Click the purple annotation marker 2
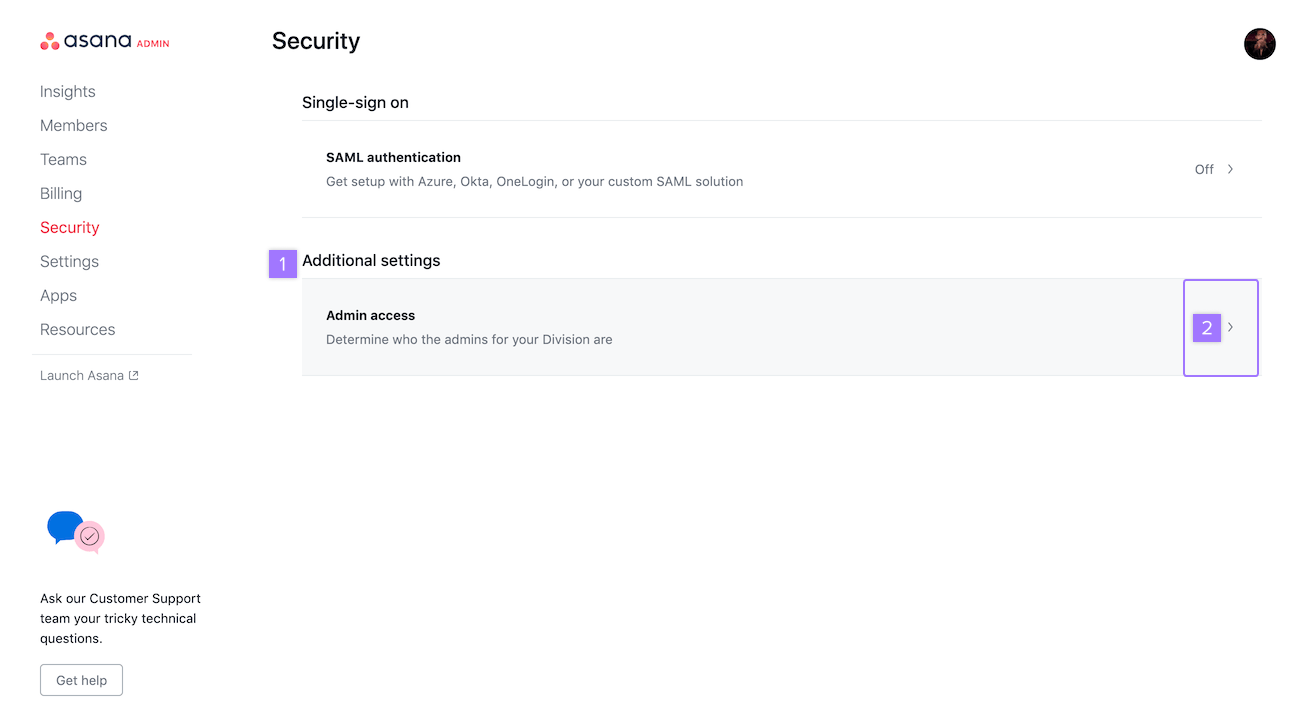This screenshot has height=728, width=1300. (1207, 328)
